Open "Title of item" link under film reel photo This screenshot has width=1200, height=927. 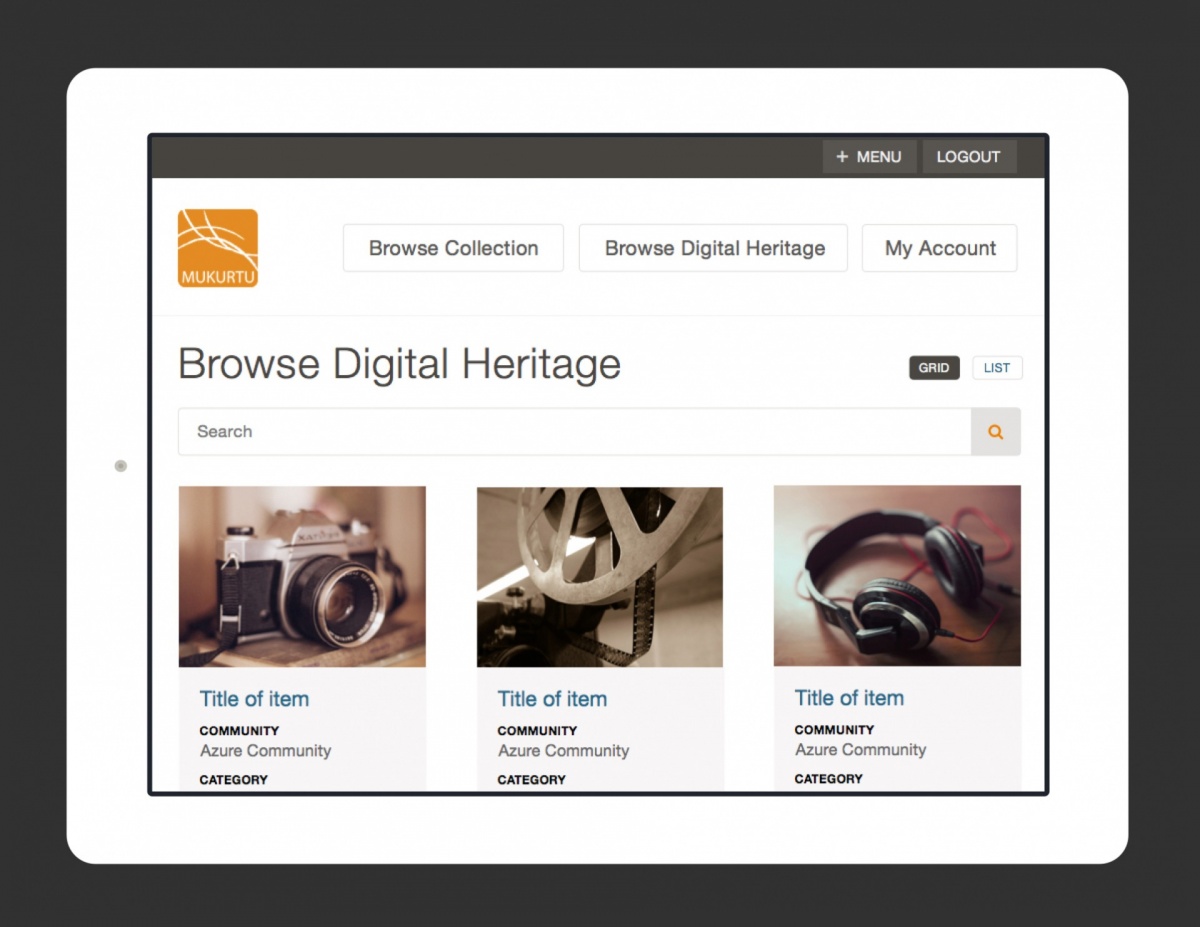552,699
